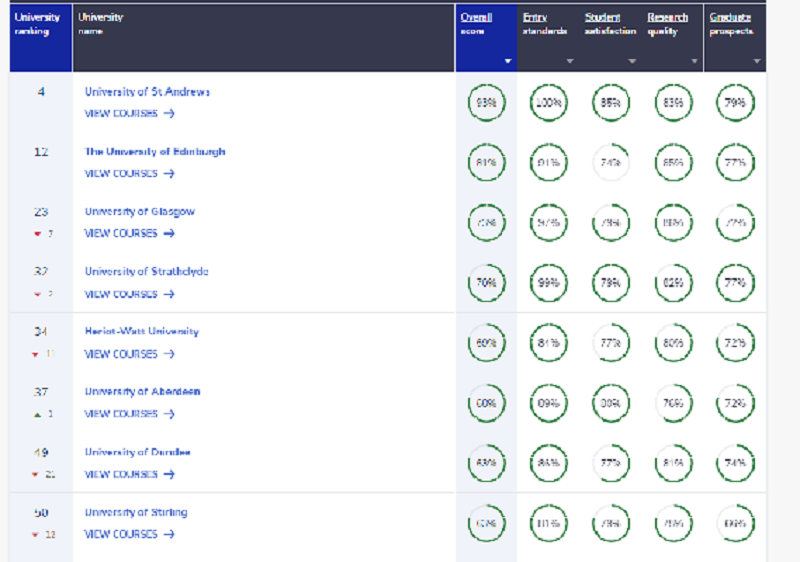Viewport: 800px width, 562px height.
Task: Click Dundee overall score circle
Action: 486,463
